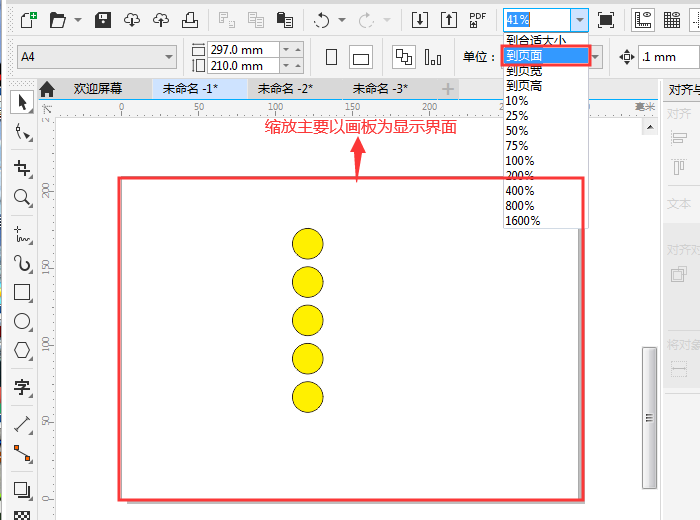Viewport: 700px width, 520px height.
Task: Select the Crop tool
Action: [x=22, y=167]
